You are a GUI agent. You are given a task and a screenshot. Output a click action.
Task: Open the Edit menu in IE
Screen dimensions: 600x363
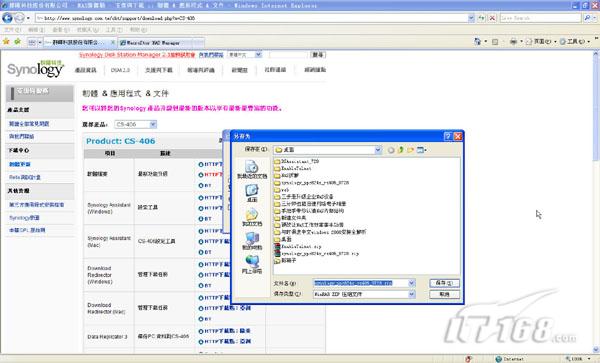36,30
